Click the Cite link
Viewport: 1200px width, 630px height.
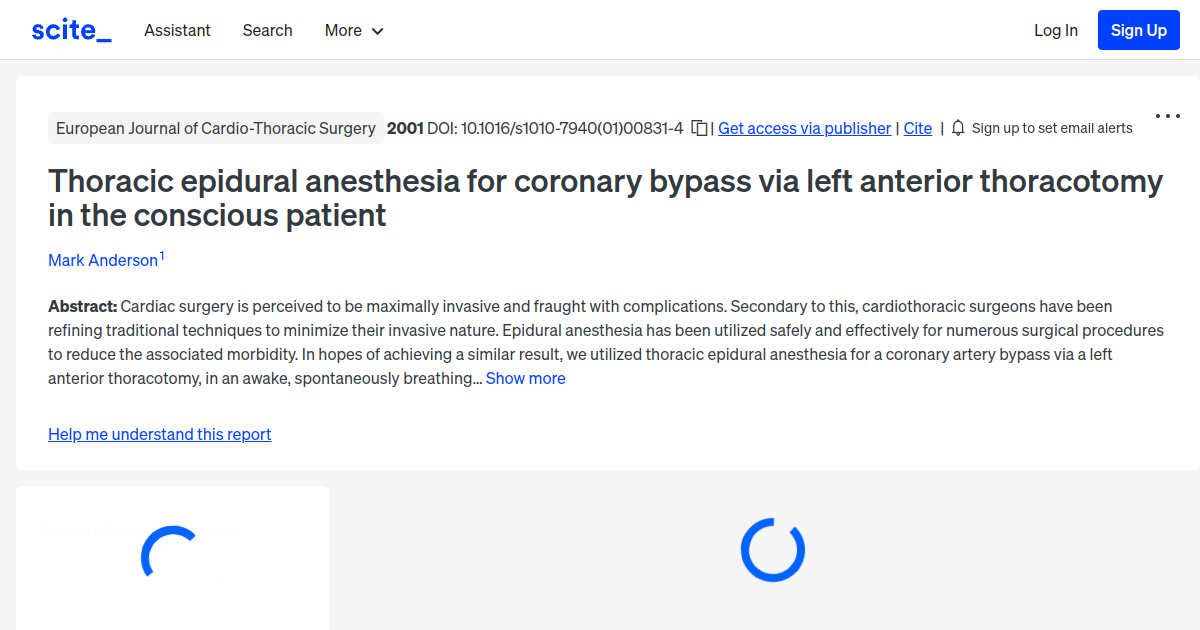[917, 128]
